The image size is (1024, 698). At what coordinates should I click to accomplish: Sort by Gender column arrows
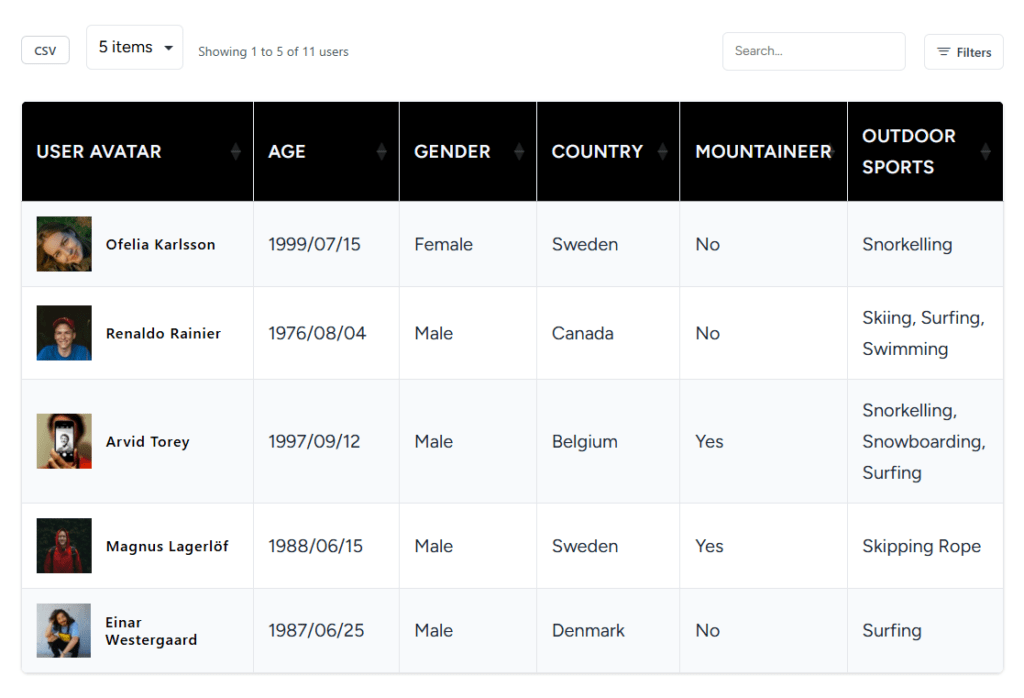[x=519, y=151]
